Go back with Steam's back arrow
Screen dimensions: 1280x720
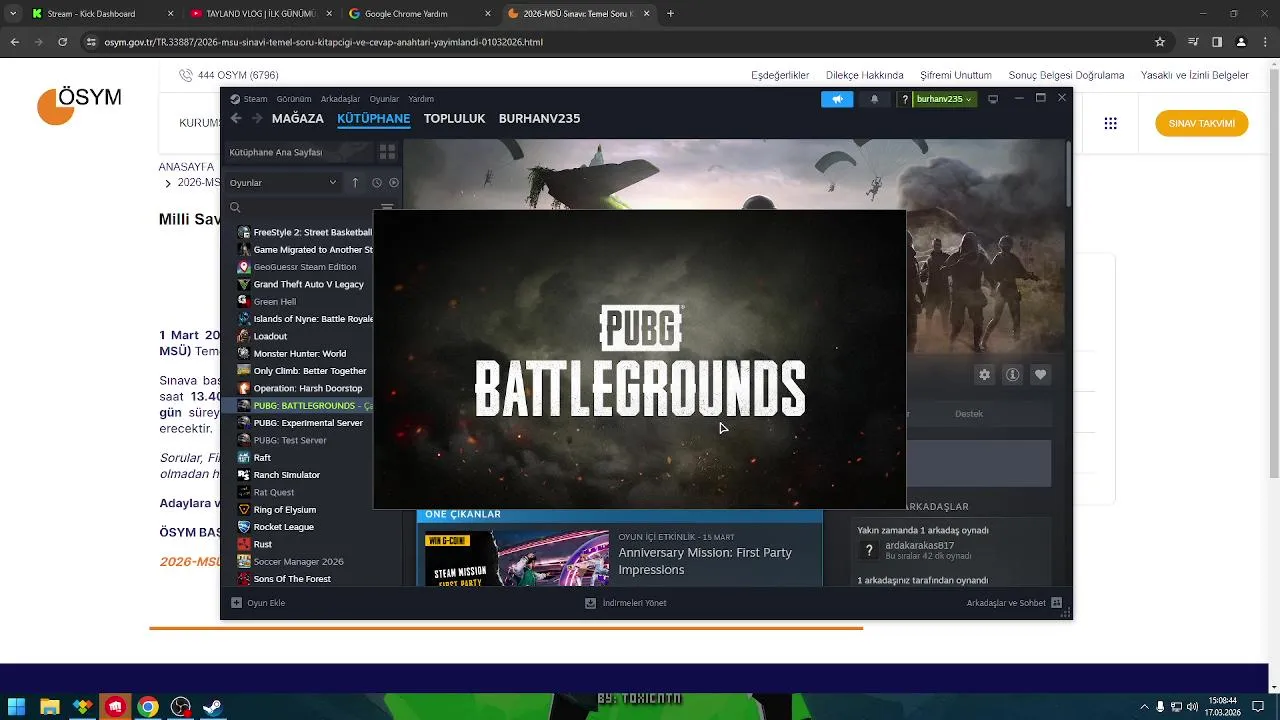point(236,118)
